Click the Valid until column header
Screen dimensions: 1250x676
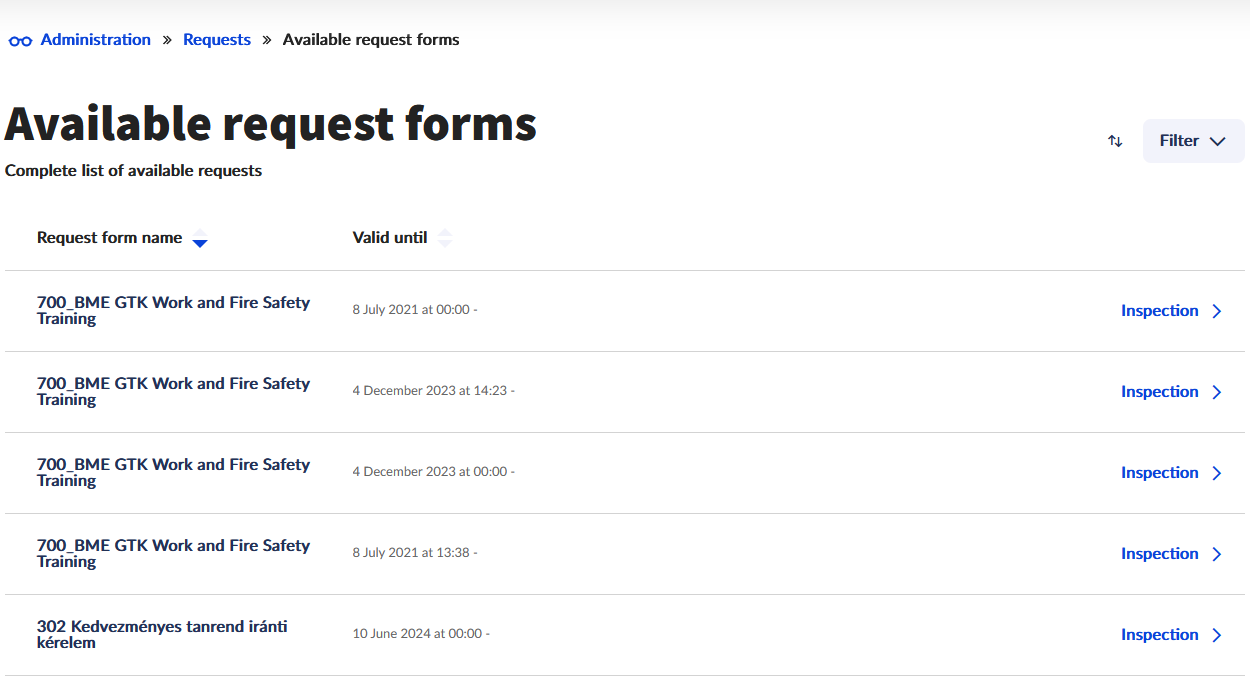point(390,238)
